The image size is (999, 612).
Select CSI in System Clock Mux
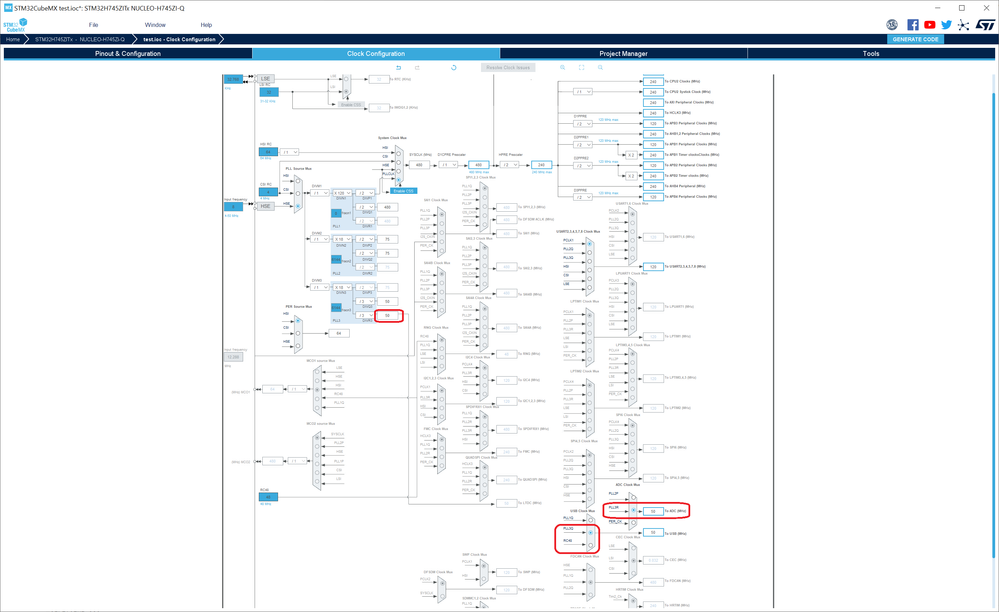399,162
